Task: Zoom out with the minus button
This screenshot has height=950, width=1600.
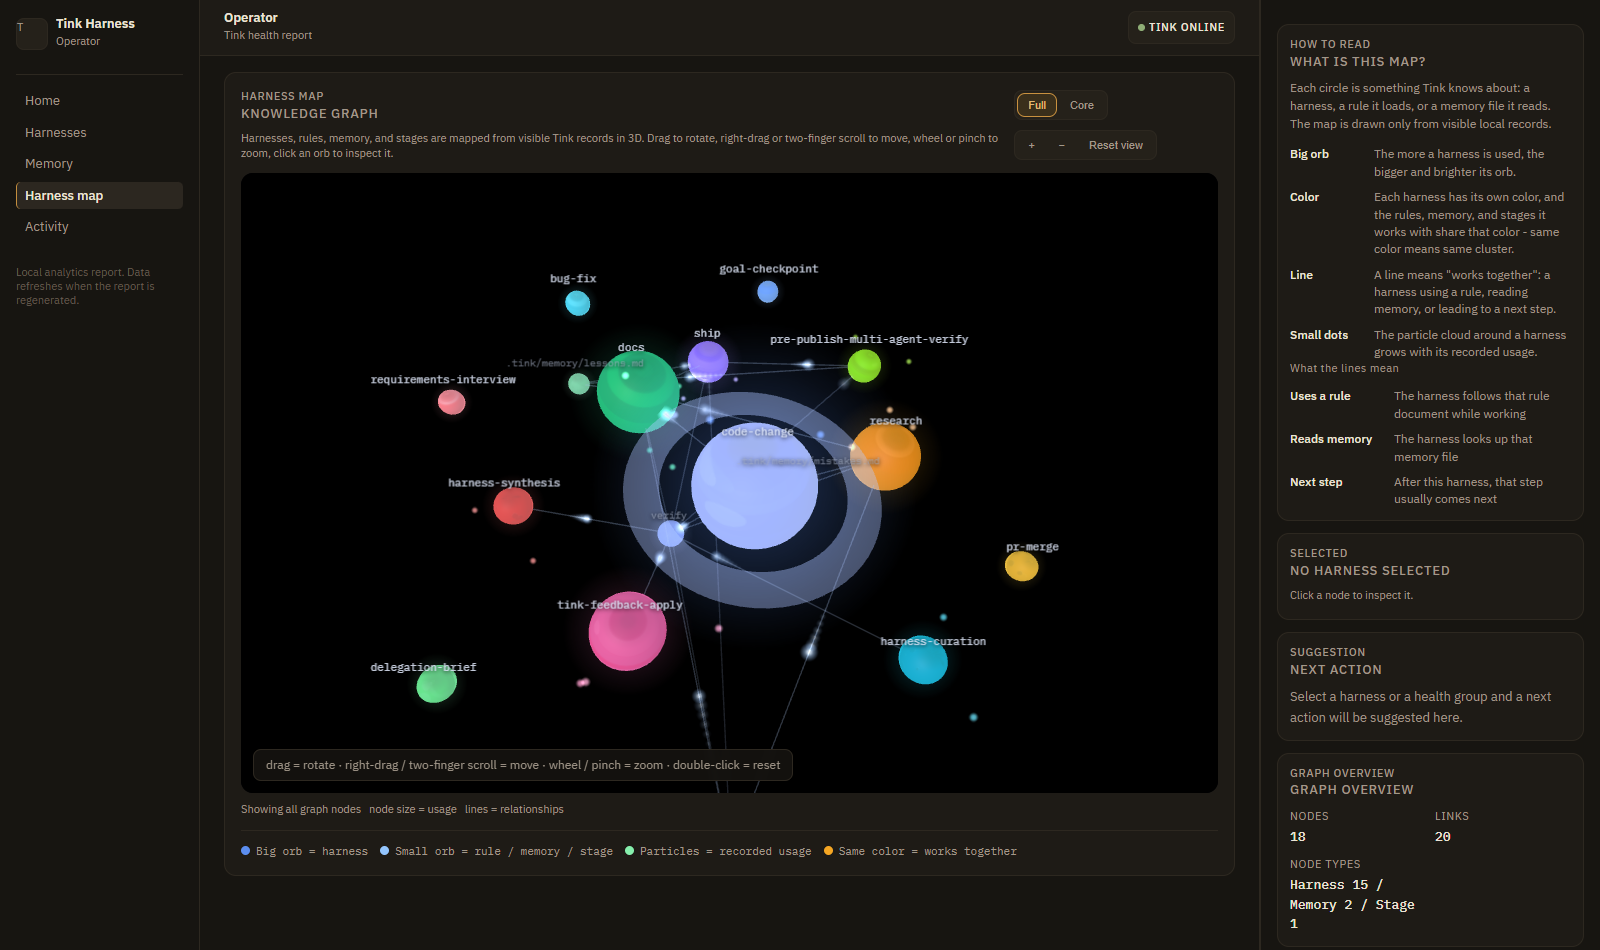Action: [1061, 145]
